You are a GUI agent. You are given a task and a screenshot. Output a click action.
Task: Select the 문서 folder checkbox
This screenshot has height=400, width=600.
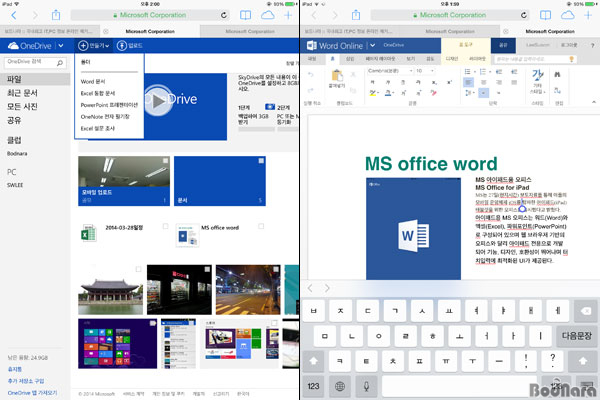(261, 161)
